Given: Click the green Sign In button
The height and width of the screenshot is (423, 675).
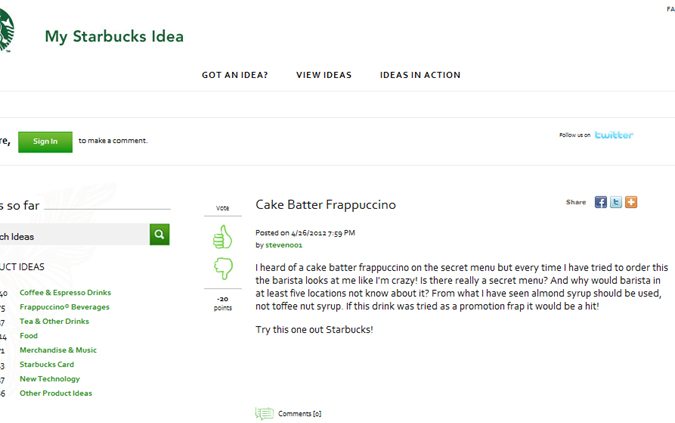Looking at the screenshot, I should [45, 142].
